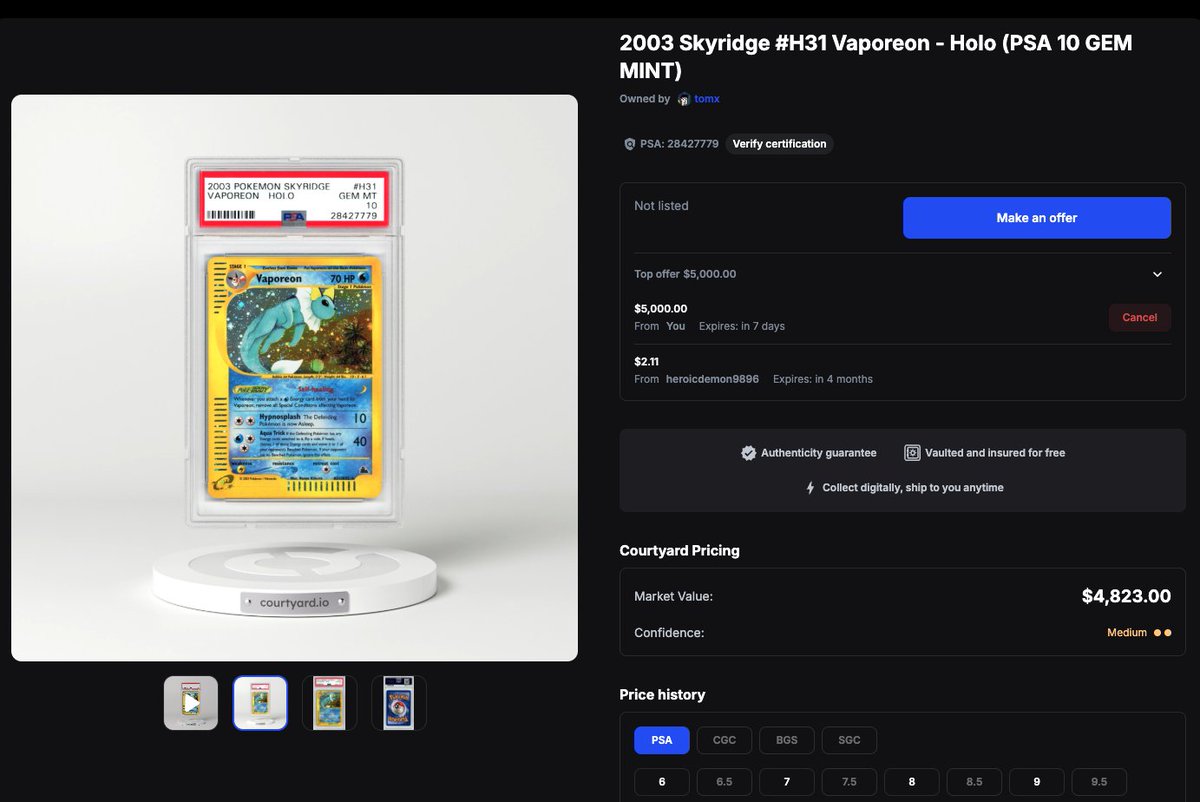Play the video thumbnail of the card
Screen dimensions: 1200x802
(191, 703)
